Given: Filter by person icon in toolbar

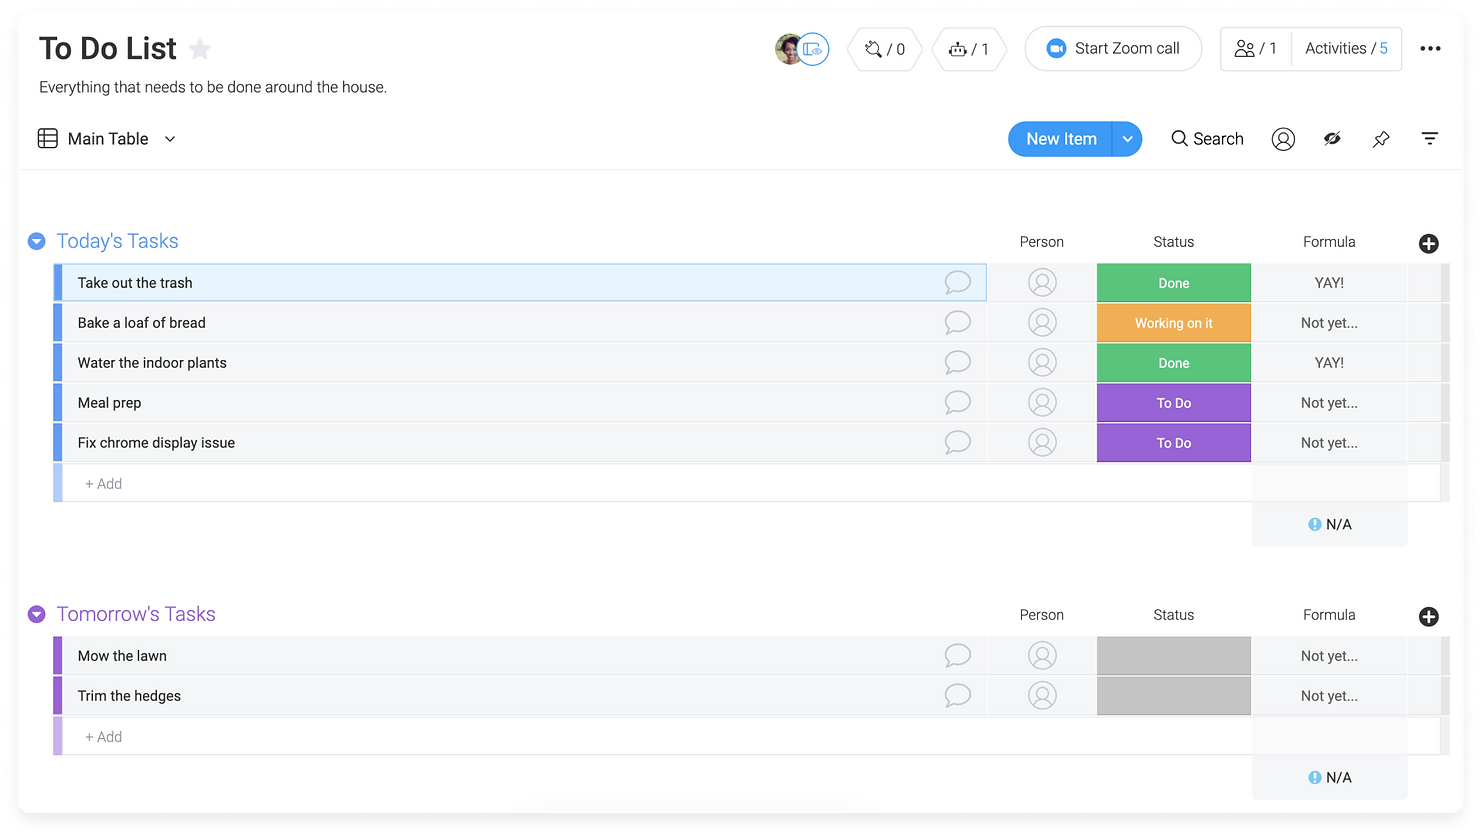Looking at the screenshot, I should coord(1283,139).
